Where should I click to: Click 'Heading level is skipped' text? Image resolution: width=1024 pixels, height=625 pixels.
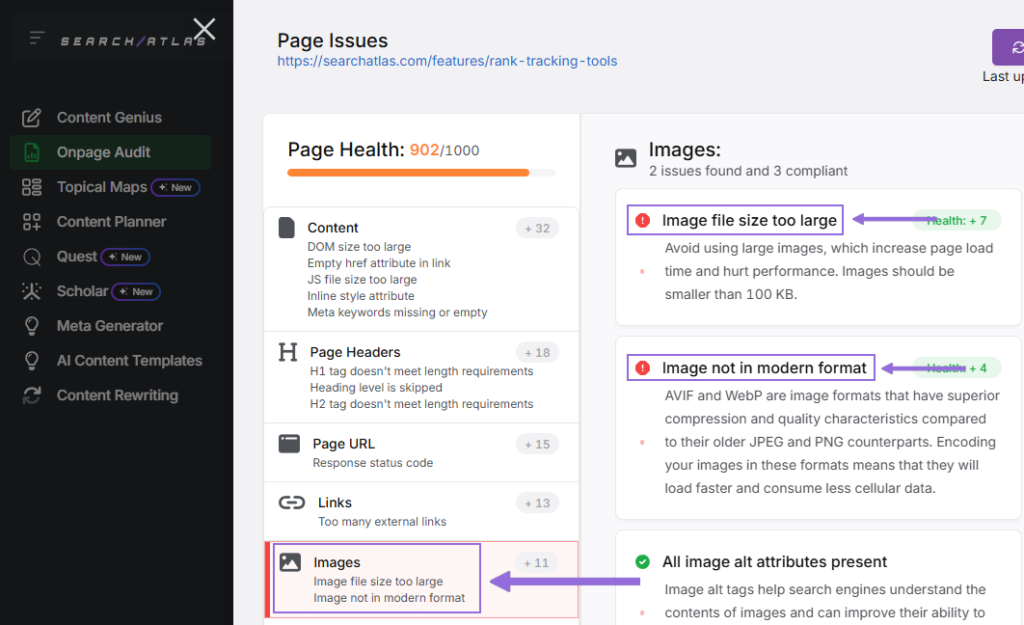click(x=376, y=387)
